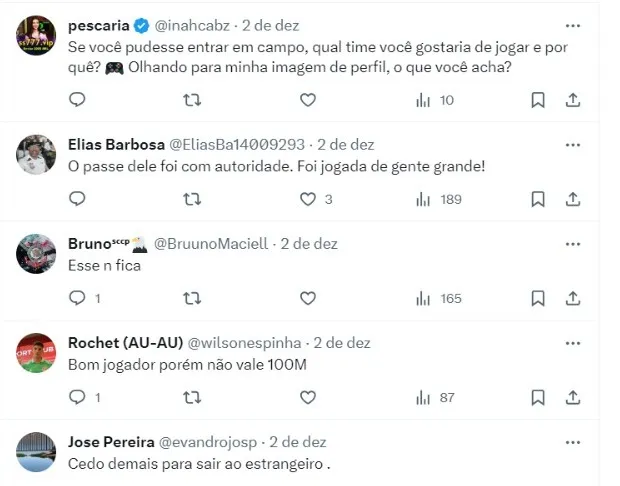Share Elias Barbosa's tweet
Screen dimensions: 620x486
[573, 199]
